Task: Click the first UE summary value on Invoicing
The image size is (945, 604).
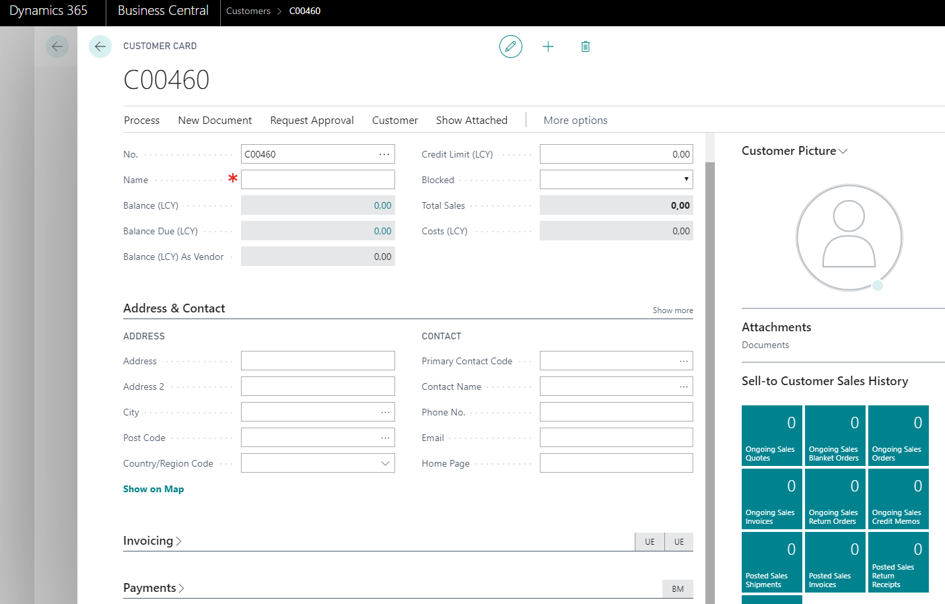Action: pyautogui.click(x=649, y=541)
